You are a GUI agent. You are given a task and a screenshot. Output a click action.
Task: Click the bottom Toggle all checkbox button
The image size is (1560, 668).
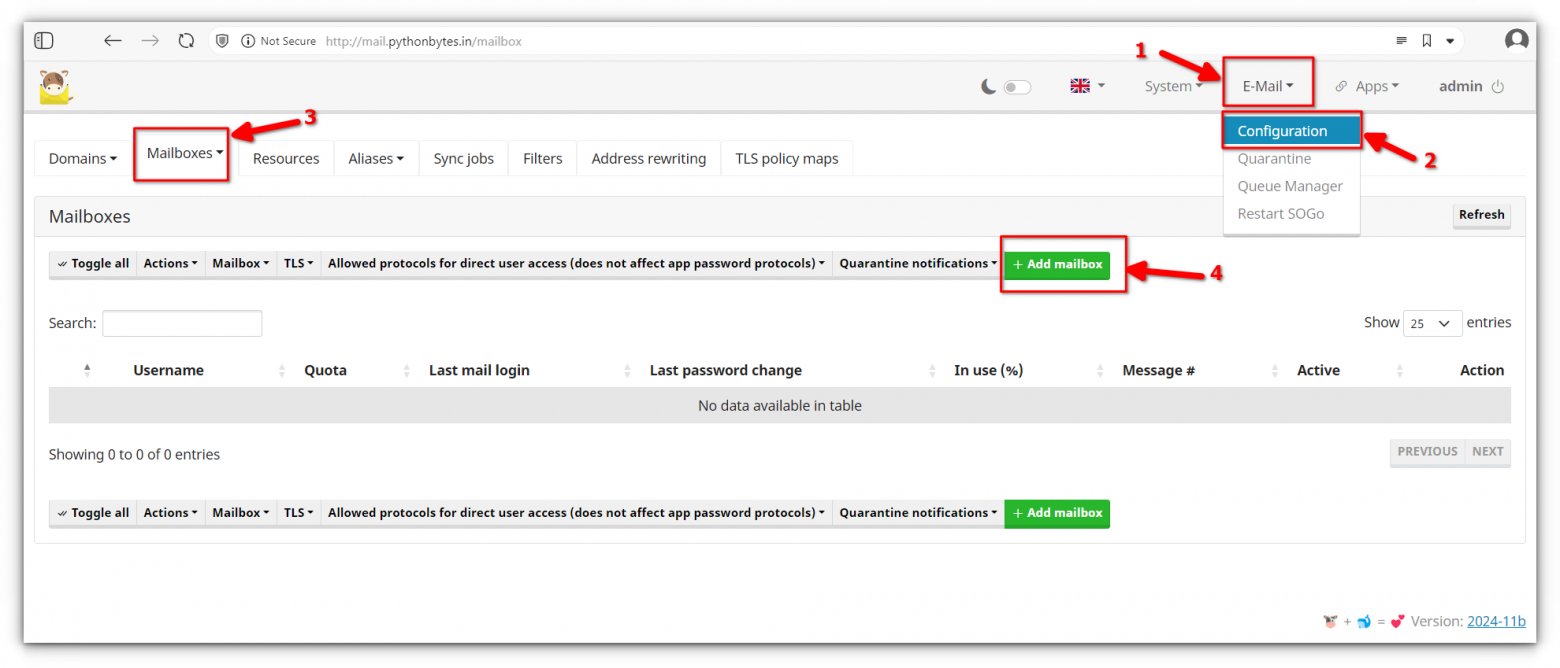tap(93, 513)
